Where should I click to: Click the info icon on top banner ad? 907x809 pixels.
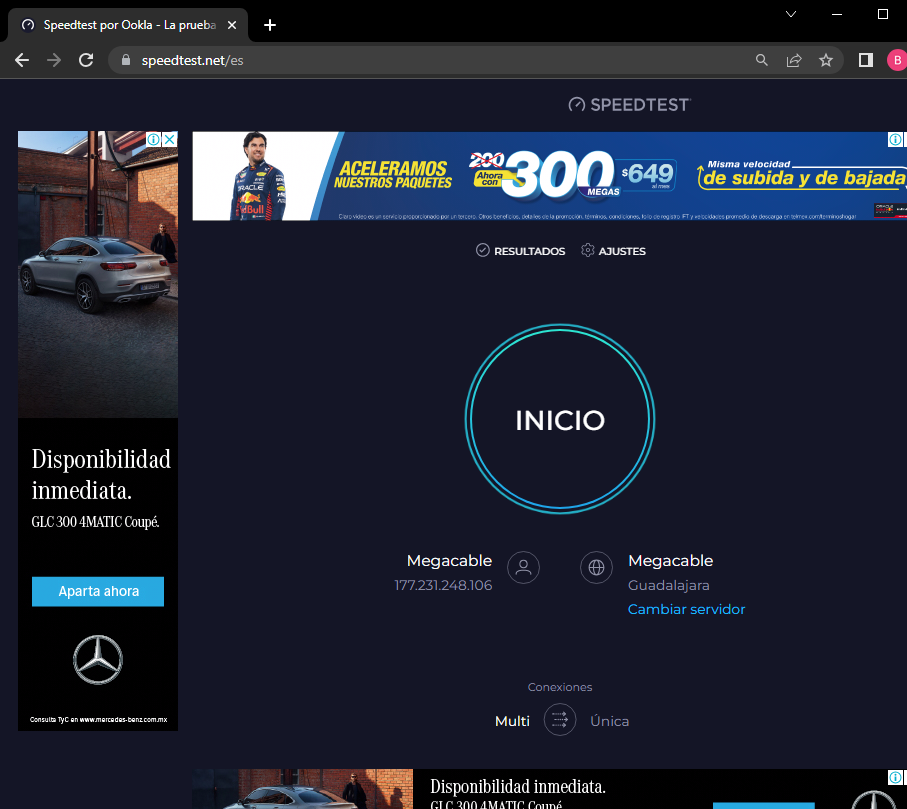[x=895, y=139]
